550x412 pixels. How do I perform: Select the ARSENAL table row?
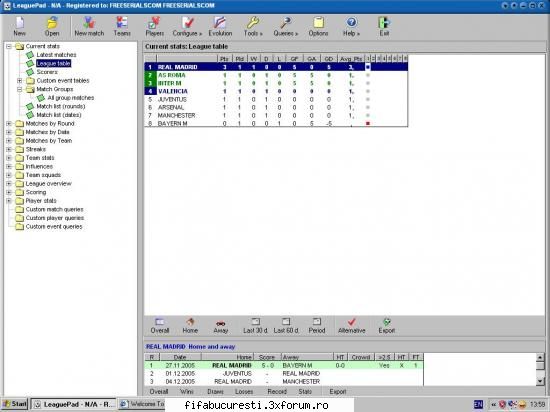[x=276, y=107]
